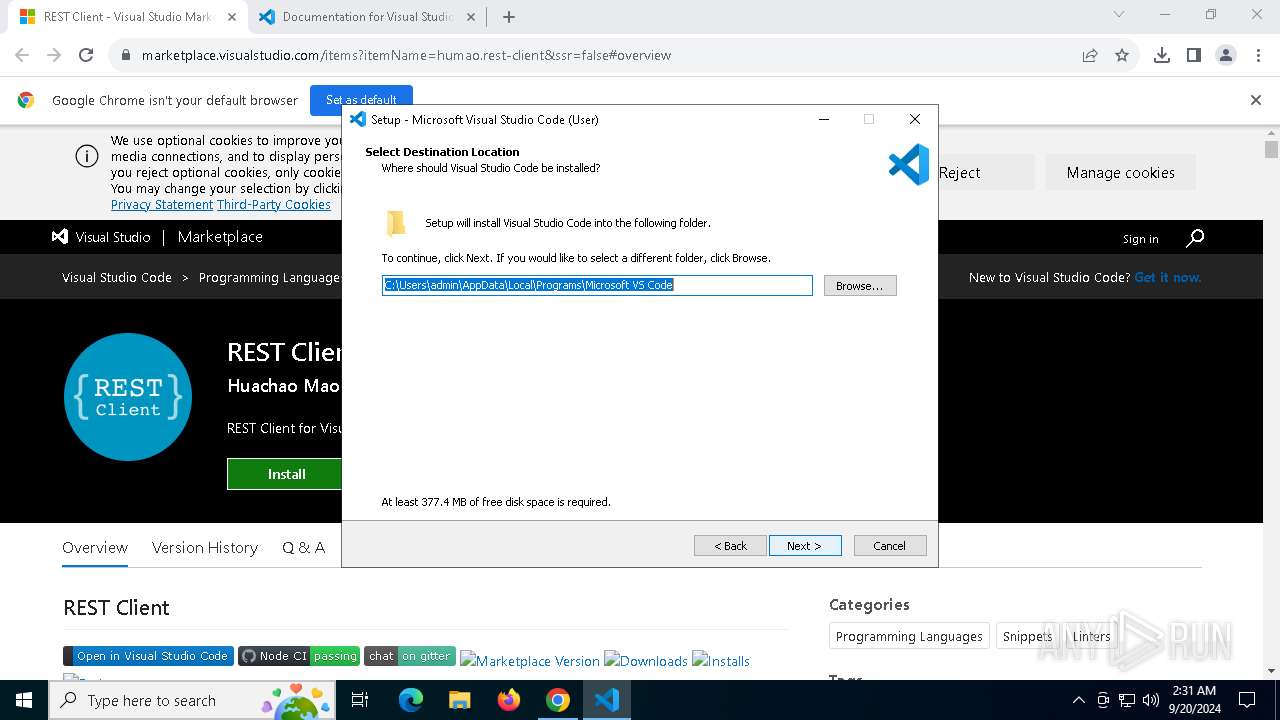Click the Browse... button in Setup

click(x=860, y=286)
